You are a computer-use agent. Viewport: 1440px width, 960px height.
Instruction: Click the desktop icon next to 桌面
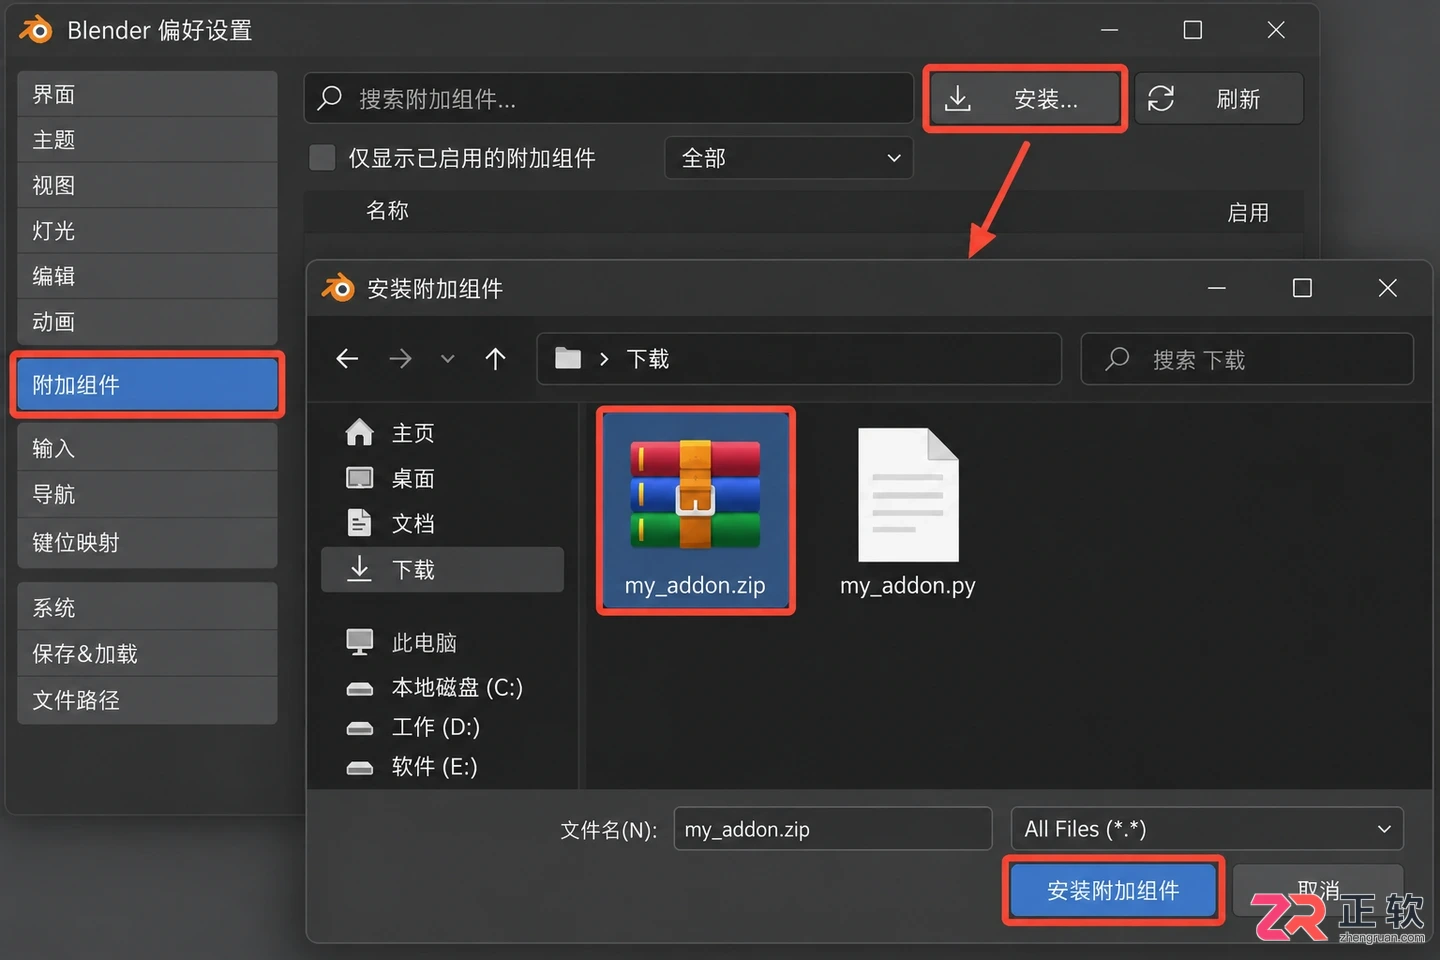coord(359,478)
